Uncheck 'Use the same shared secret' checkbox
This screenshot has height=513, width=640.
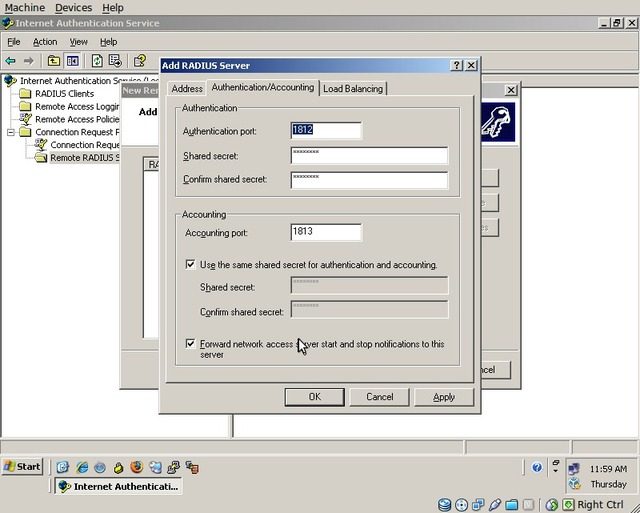(191, 265)
